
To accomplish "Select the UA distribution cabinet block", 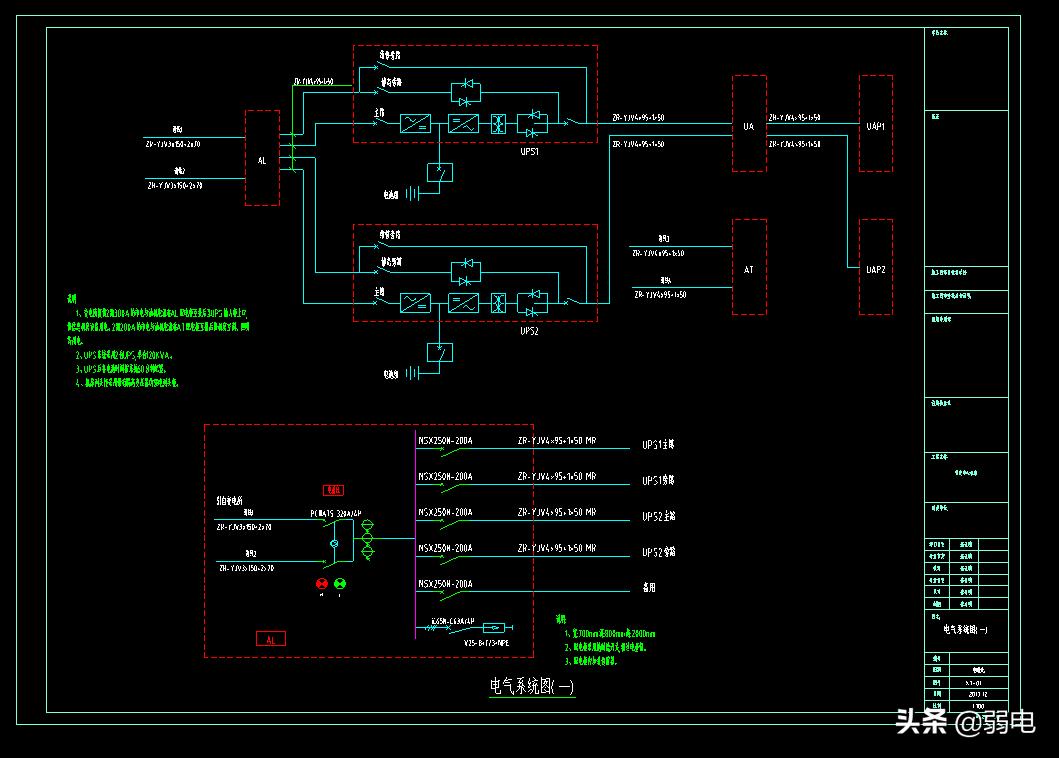I will (x=749, y=124).
